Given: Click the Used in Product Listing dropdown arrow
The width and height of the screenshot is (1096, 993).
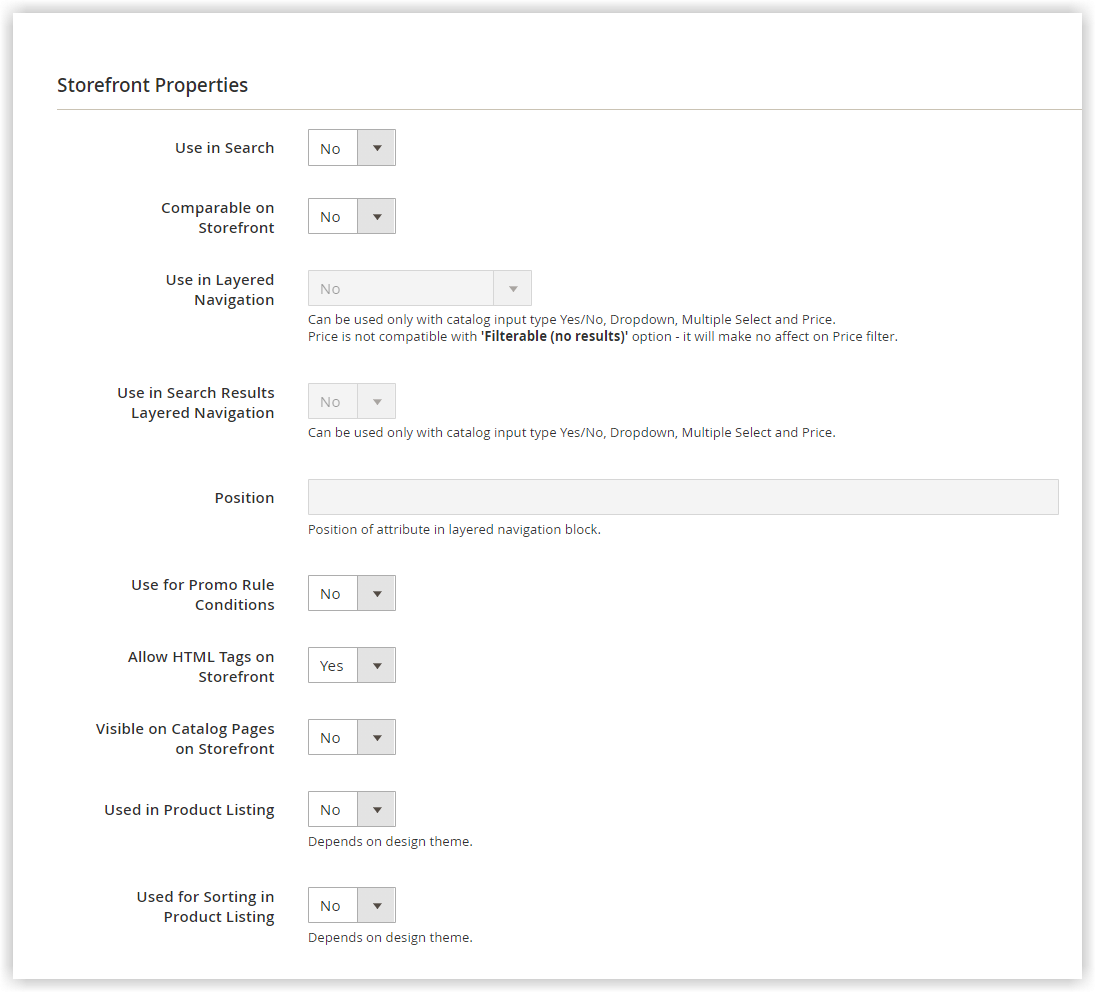Looking at the screenshot, I should click(376, 809).
